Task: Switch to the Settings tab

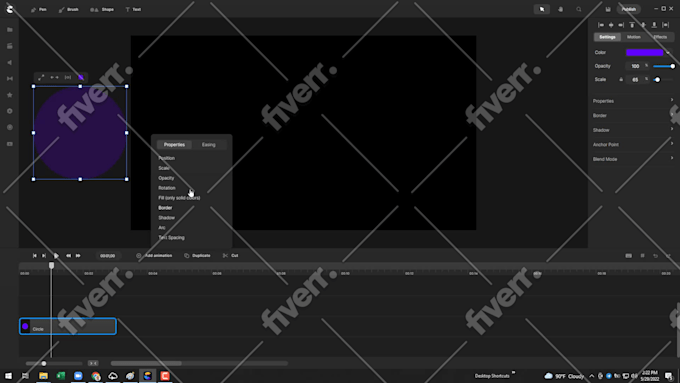Action: (x=607, y=37)
